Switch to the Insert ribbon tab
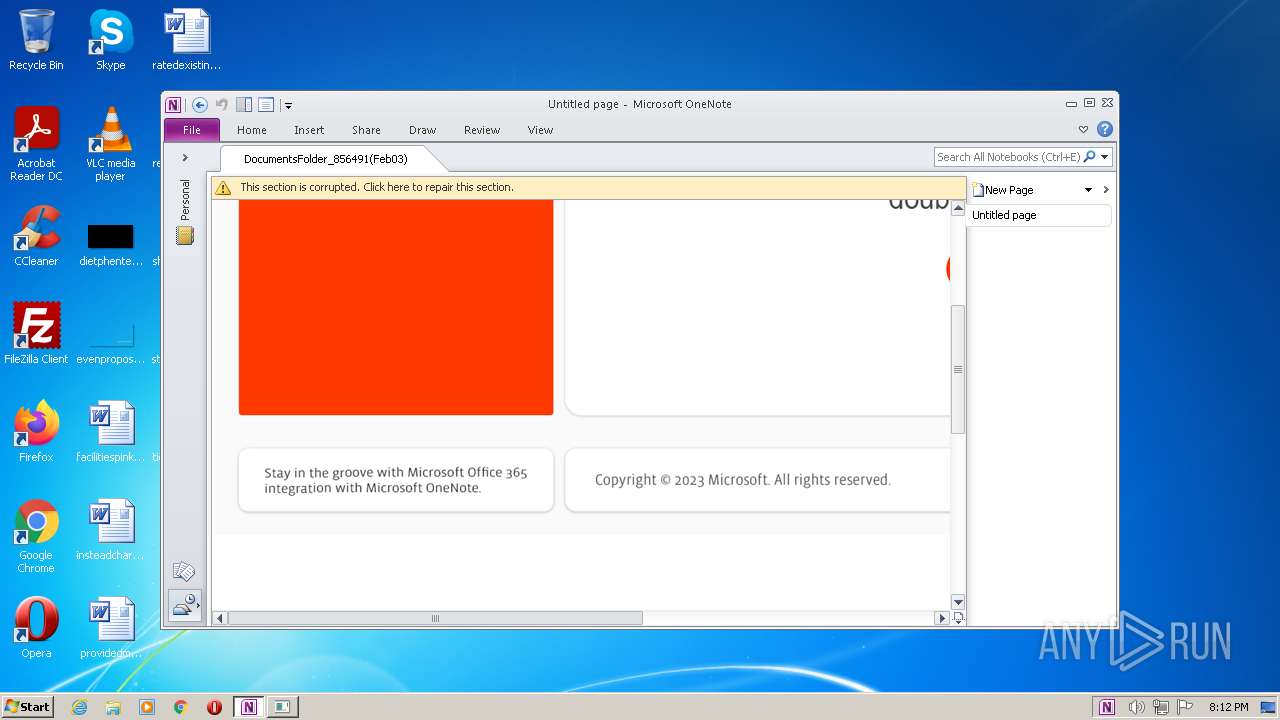Image resolution: width=1280 pixels, height=720 pixels. (x=309, y=130)
